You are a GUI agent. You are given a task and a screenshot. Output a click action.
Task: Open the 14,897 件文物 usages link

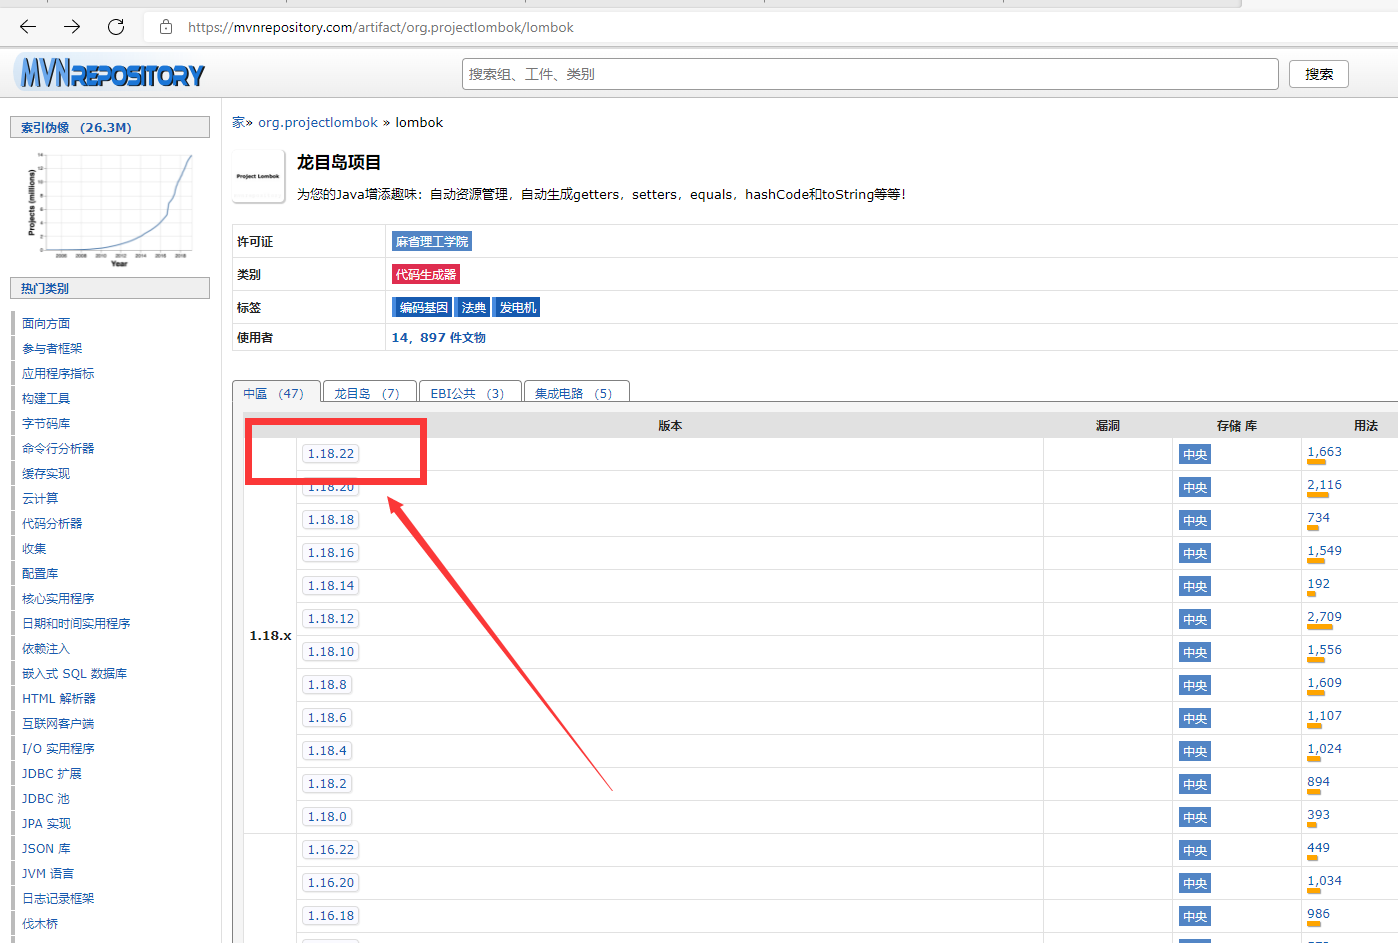(438, 338)
